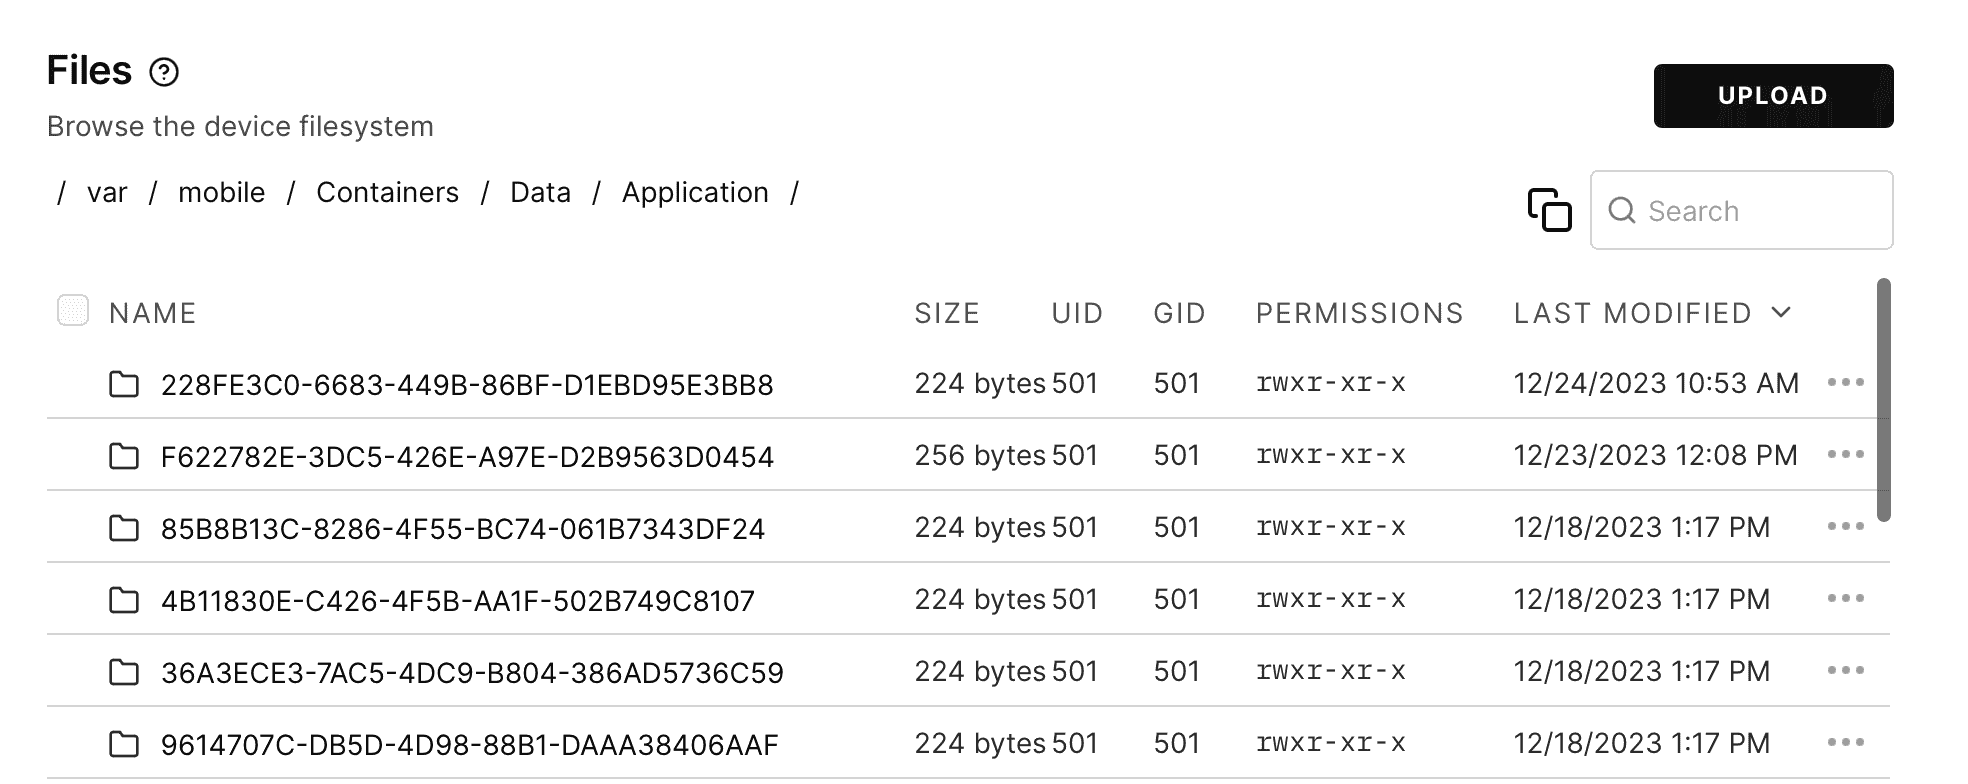Image resolution: width=1968 pixels, height=784 pixels.
Task: Open more options for folder 4B11830E-C426-4F5B-AA1F-502B749C8107
Action: coord(1845,599)
